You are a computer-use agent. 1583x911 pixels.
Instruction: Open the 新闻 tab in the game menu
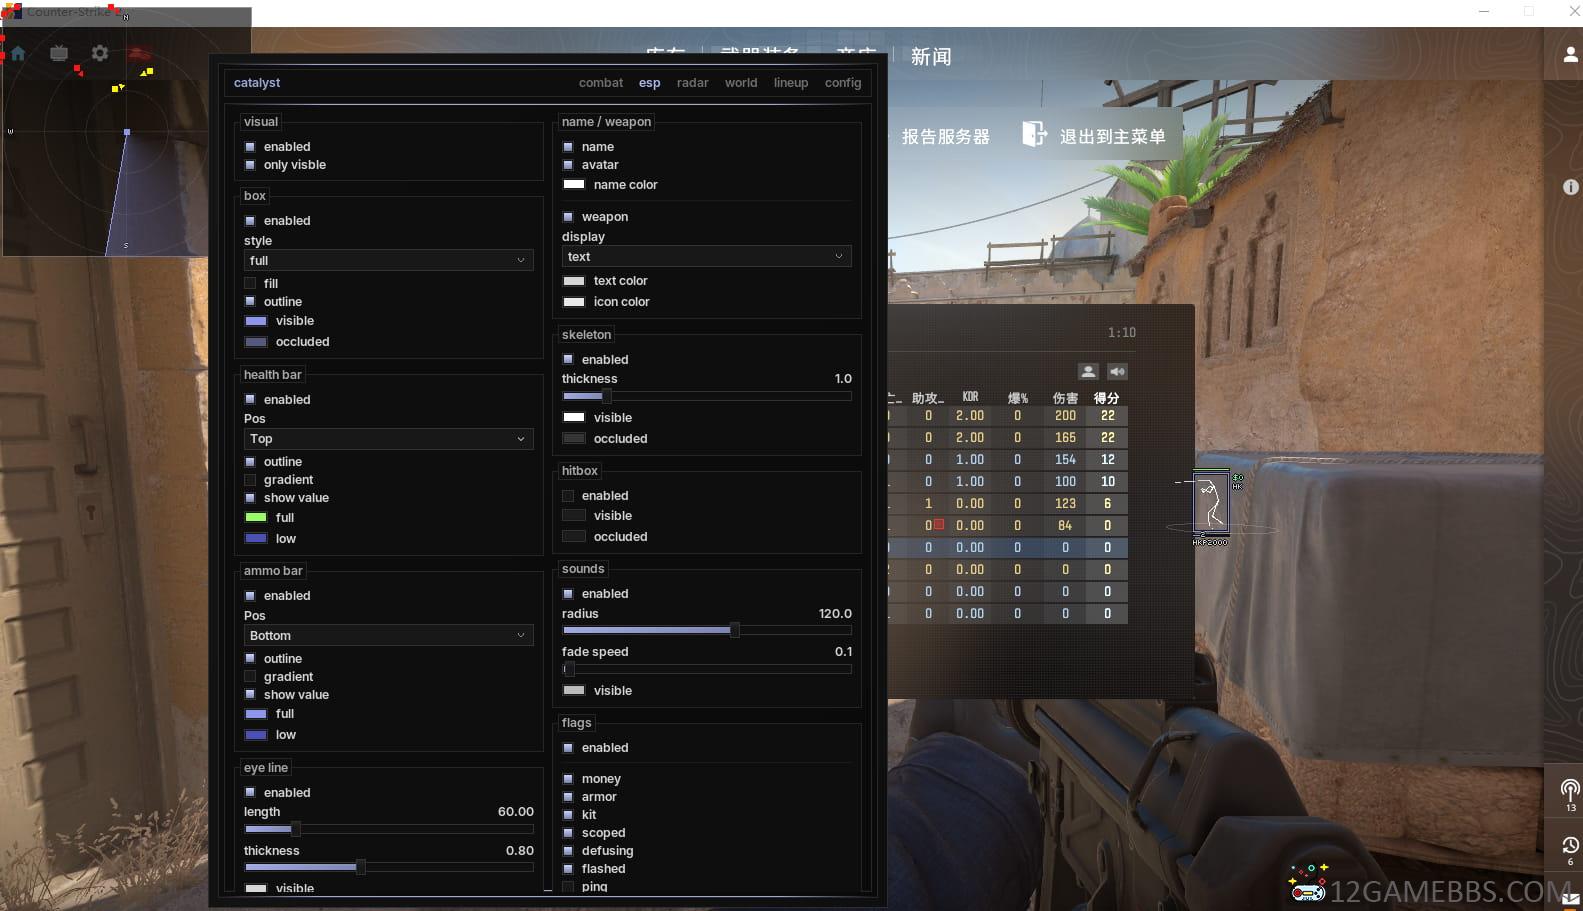click(x=931, y=57)
